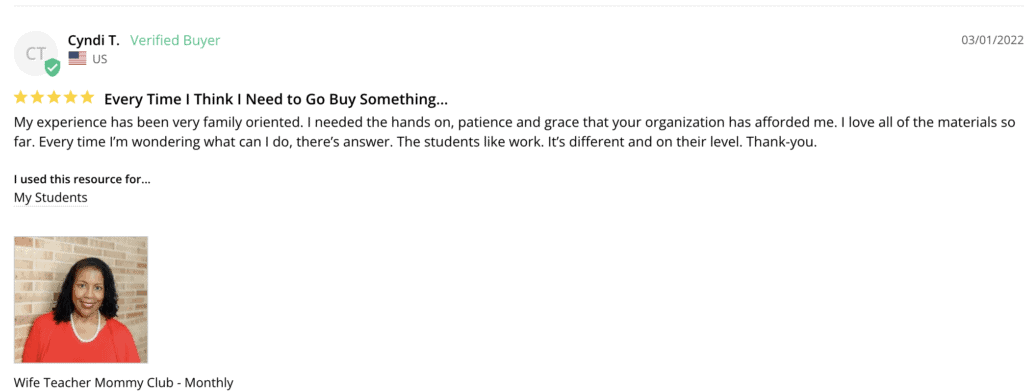
Task: Click the US country label
Action: pyautogui.click(x=99, y=59)
